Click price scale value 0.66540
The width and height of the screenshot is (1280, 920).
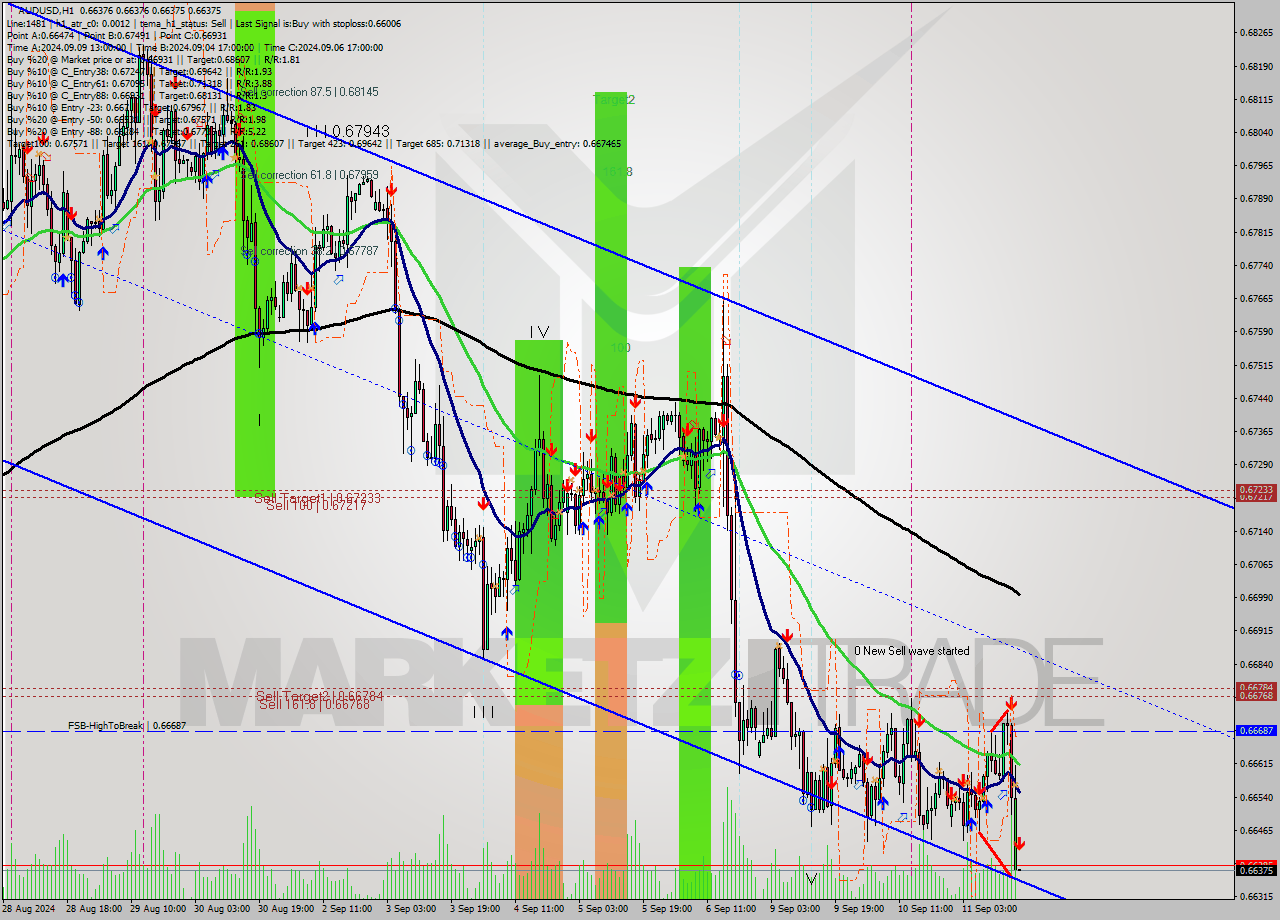click(1257, 797)
